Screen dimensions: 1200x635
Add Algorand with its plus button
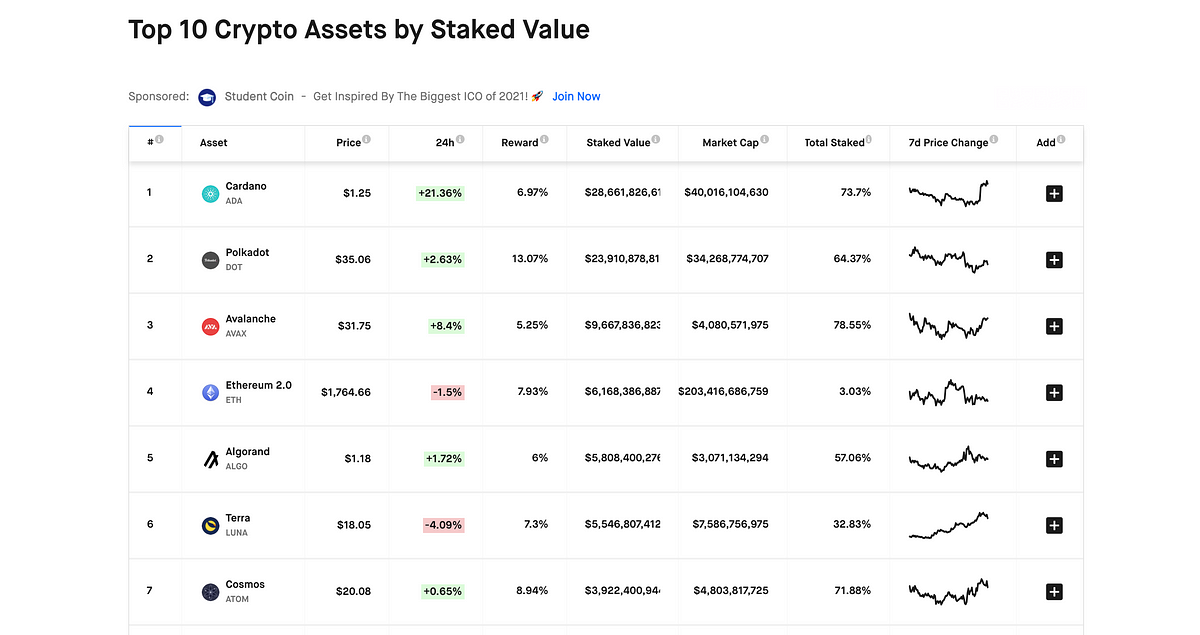tap(1053, 459)
